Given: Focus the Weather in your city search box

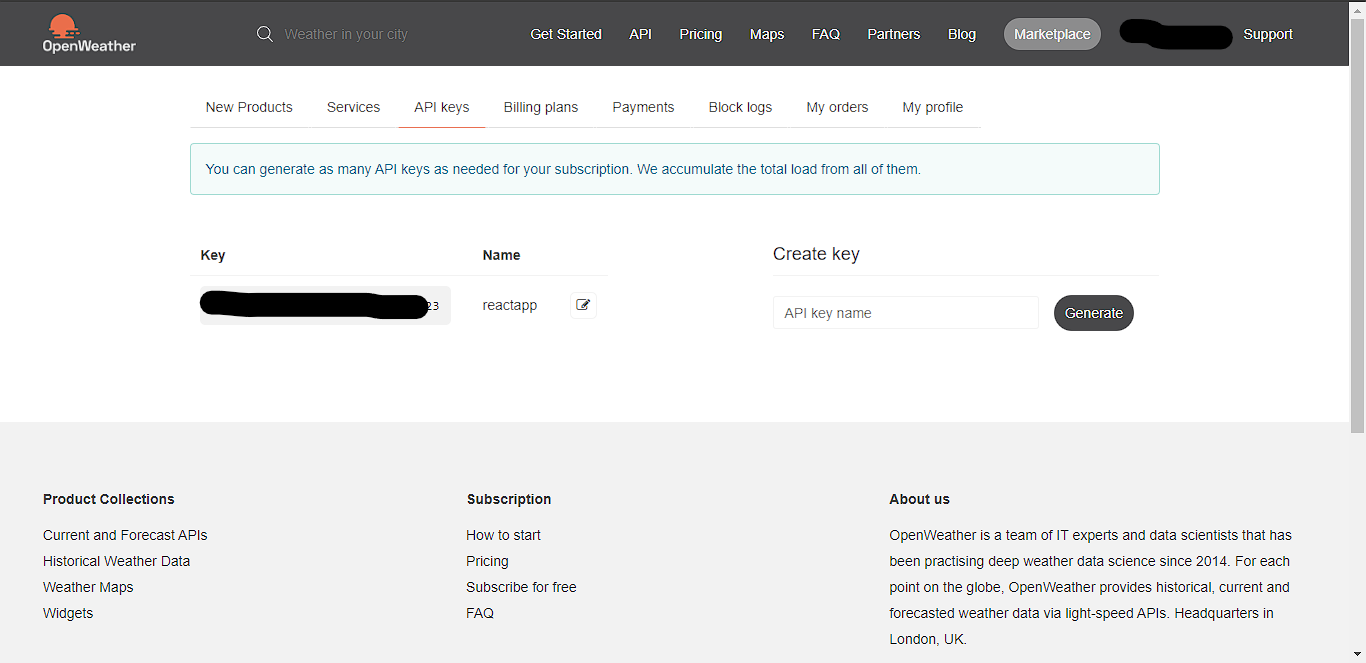Looking at the screenshot, I should point(346,34).
